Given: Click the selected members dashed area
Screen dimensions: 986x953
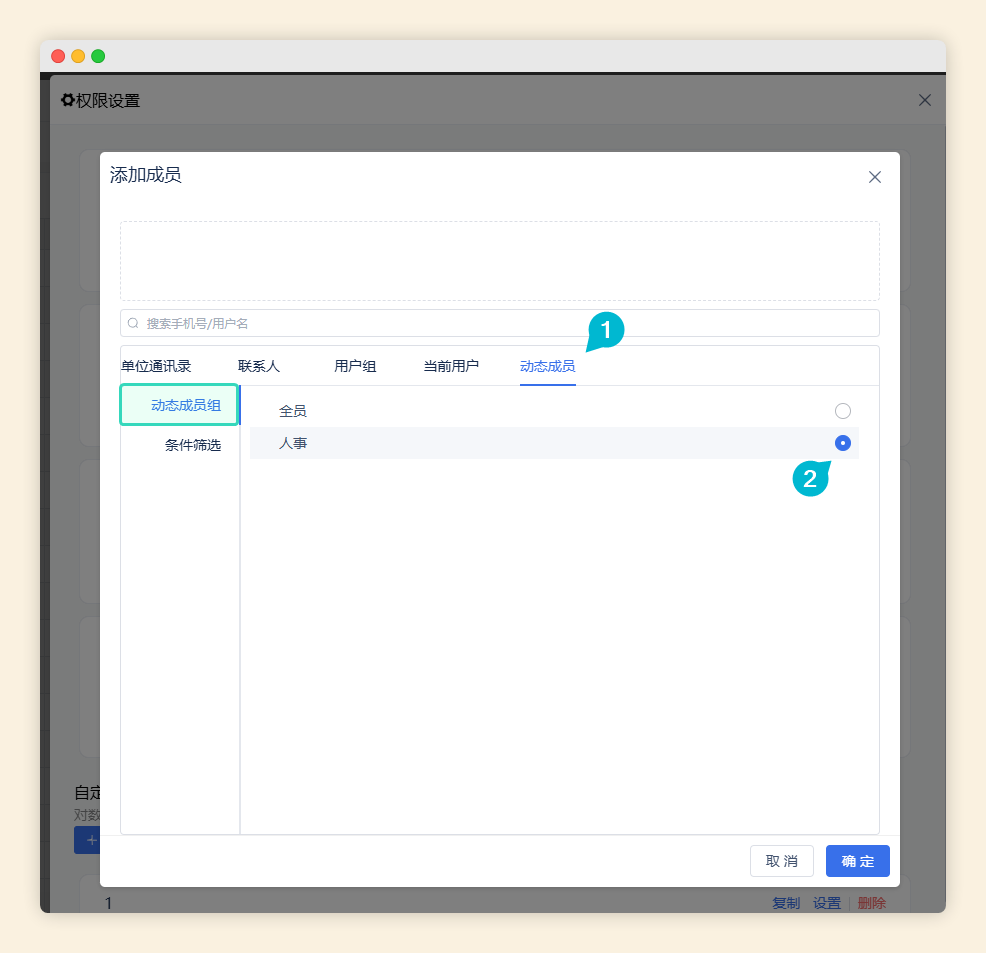Looking at the screenshot, I should point(499,261).
